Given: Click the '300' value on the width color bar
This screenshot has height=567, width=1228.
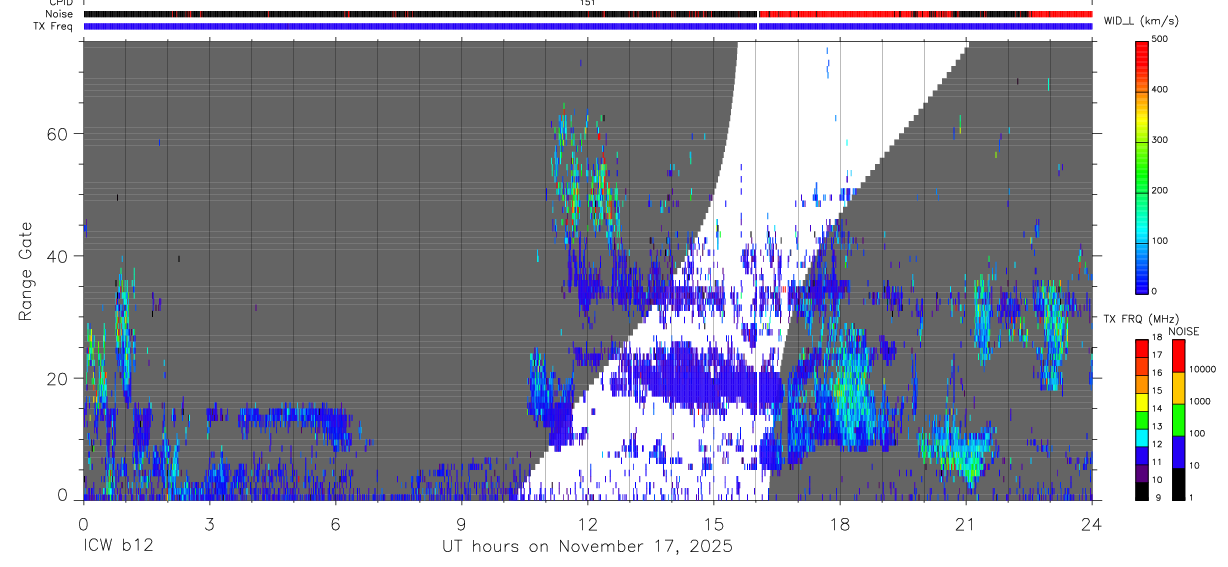Looking at the screenshot, I should pyautogui.click(x=1159, y=140).
